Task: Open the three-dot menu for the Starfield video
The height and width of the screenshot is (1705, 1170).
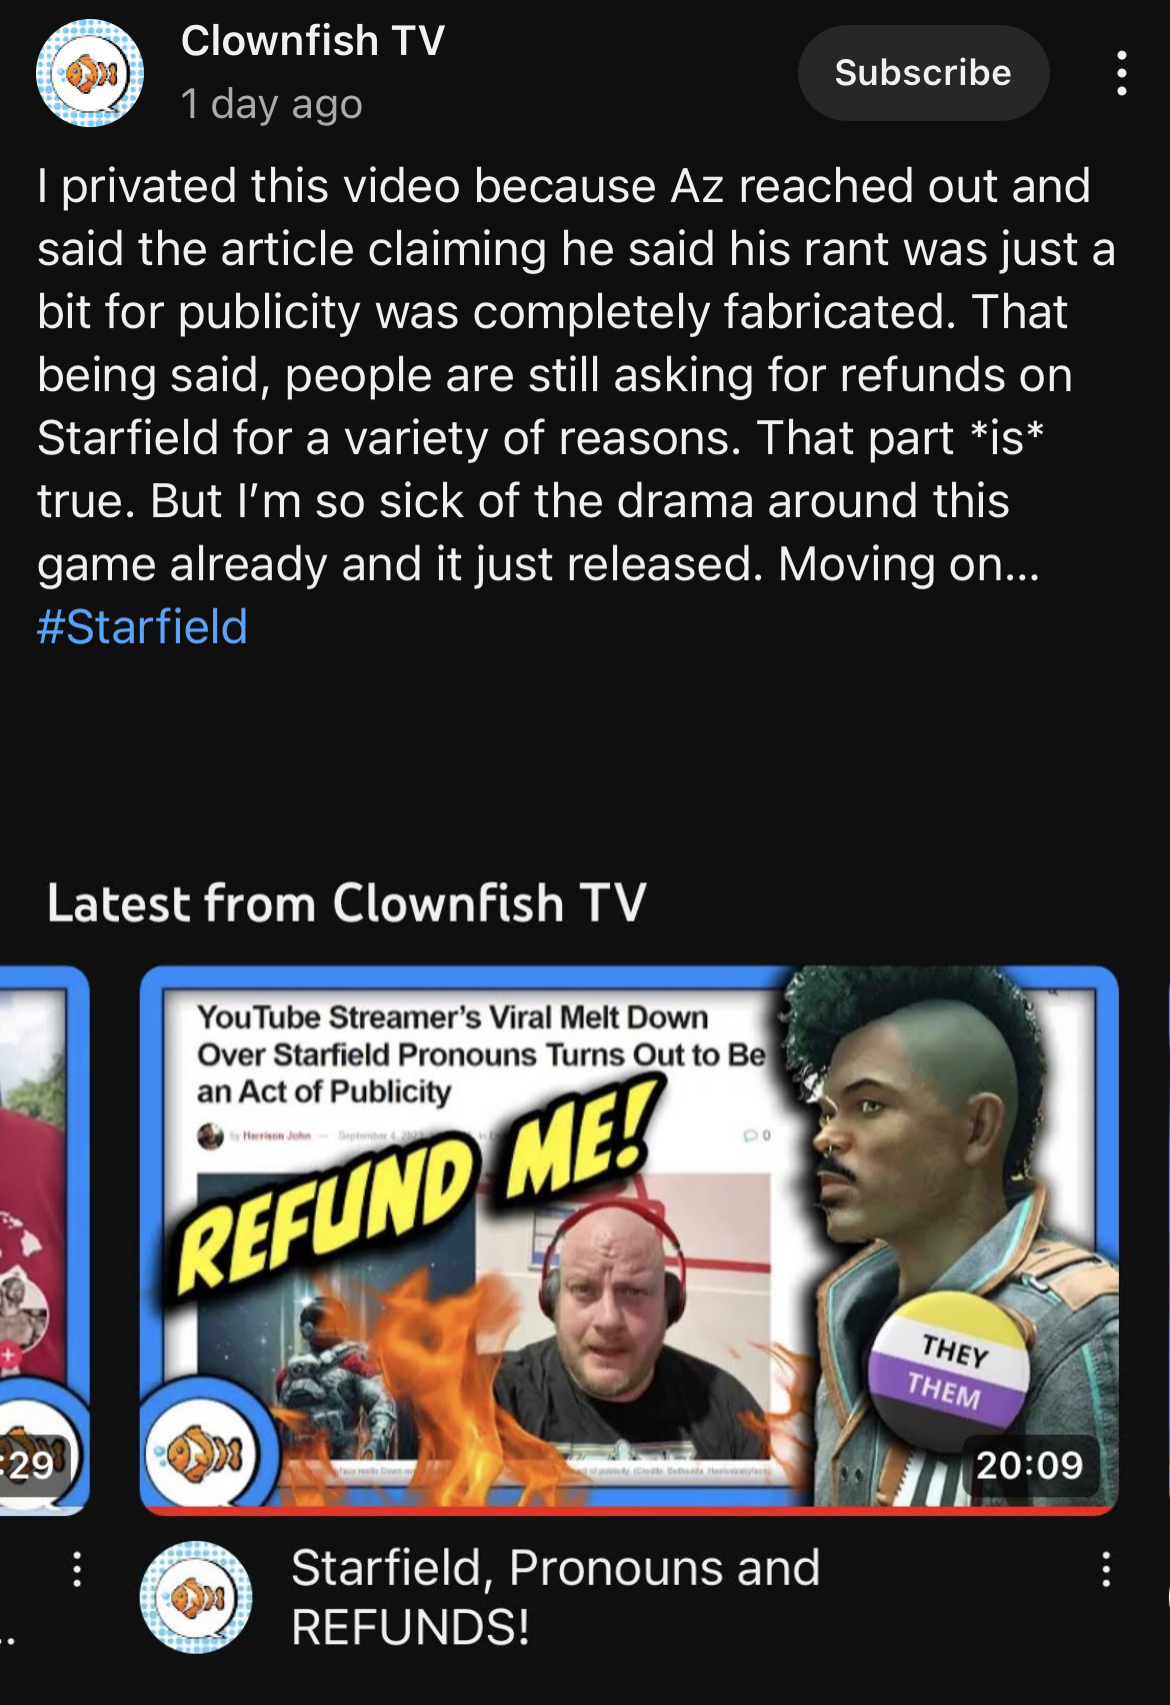Action: pos(1105,1569)
